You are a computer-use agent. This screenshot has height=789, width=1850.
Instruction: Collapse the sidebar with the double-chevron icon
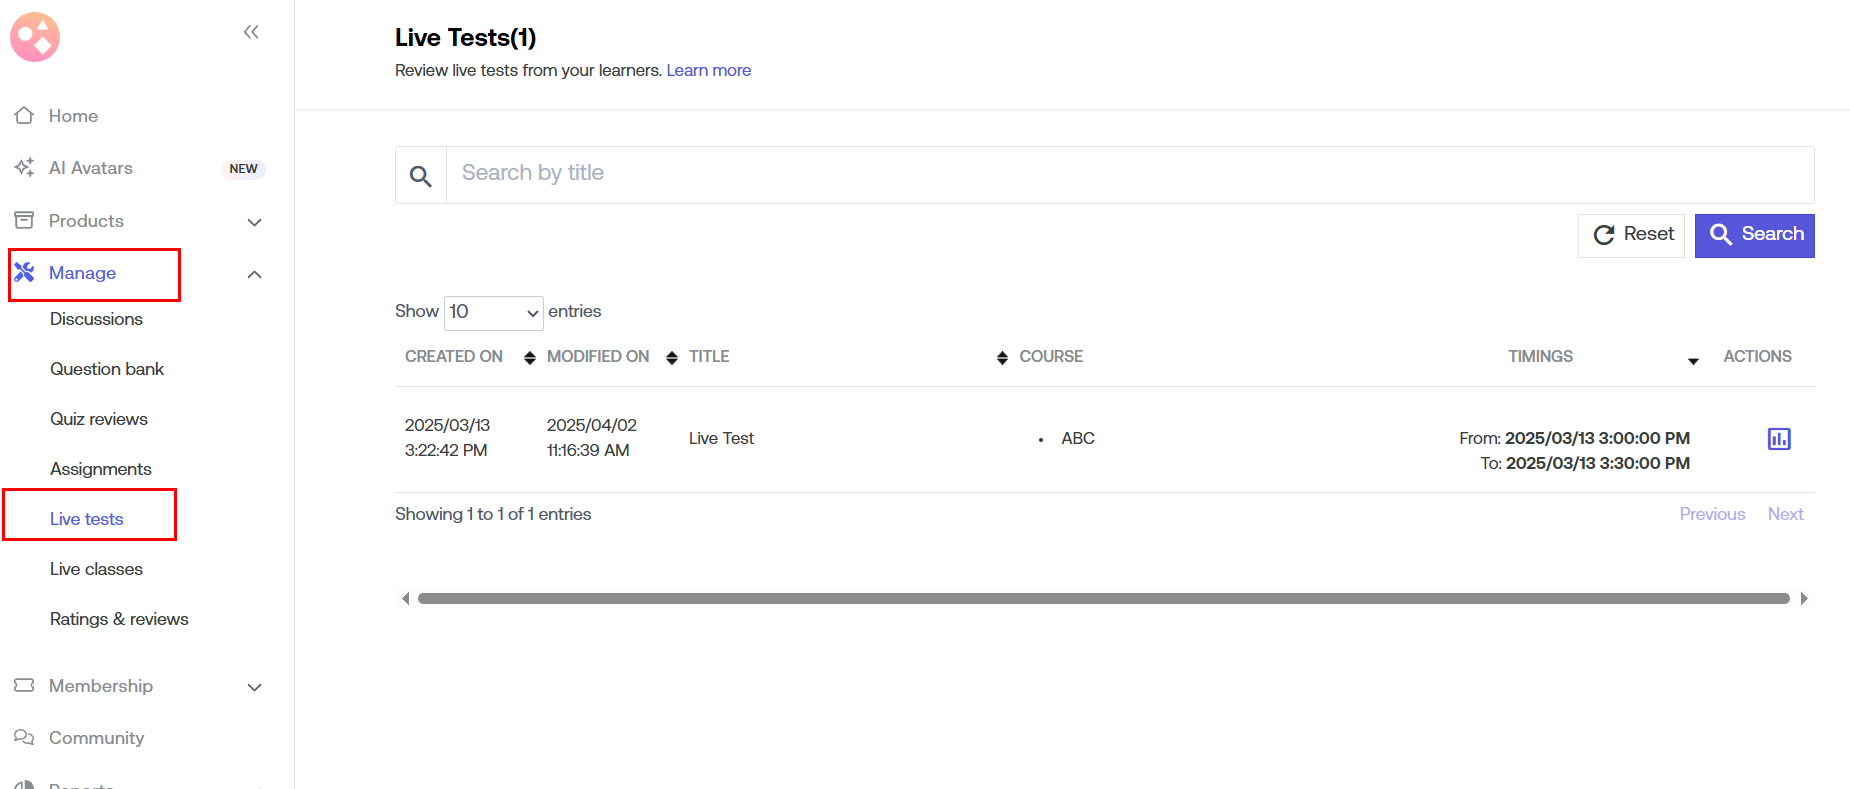[251, 32]
